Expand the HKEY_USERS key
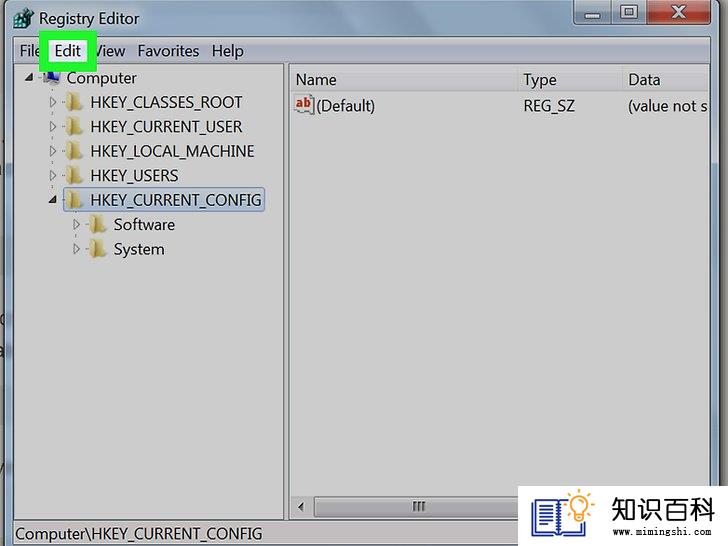Viewport: 728px width, 546px height. (x=52, y=176)
